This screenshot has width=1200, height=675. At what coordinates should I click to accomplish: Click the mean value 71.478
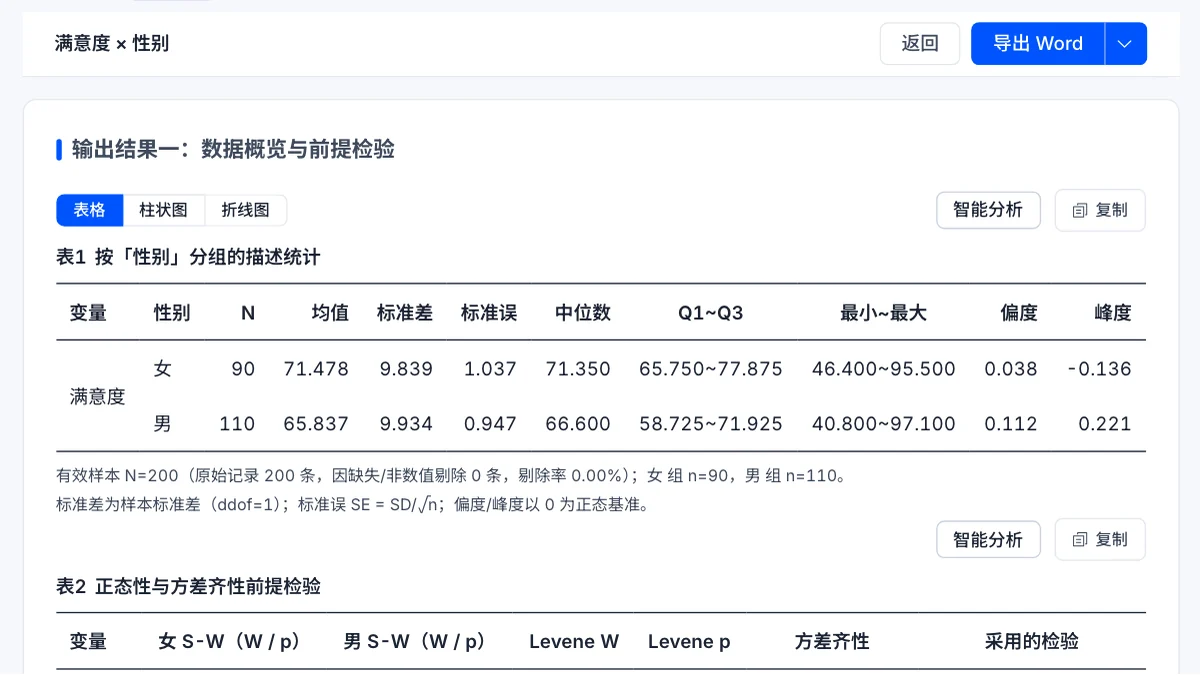pos(316,369)
